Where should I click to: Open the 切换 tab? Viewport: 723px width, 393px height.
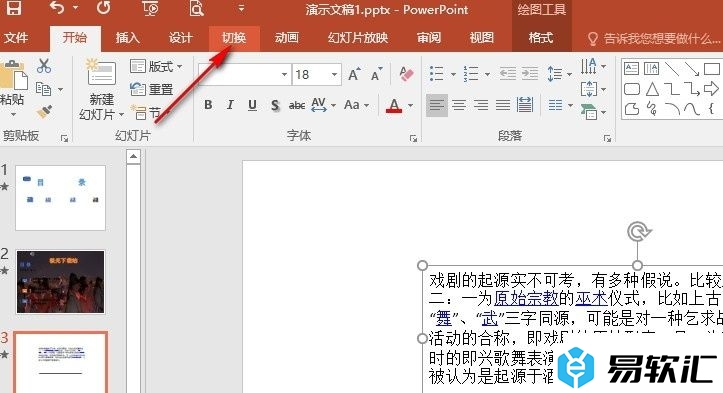pos(234,38)
